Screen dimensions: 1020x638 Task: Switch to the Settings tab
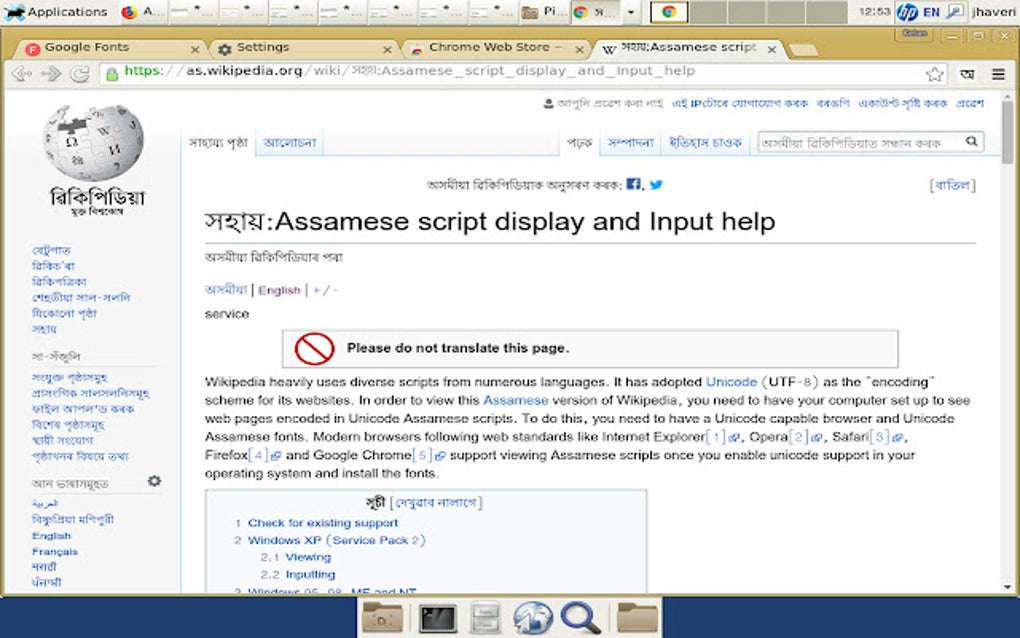pyautogui.click(x=265, y=47)
